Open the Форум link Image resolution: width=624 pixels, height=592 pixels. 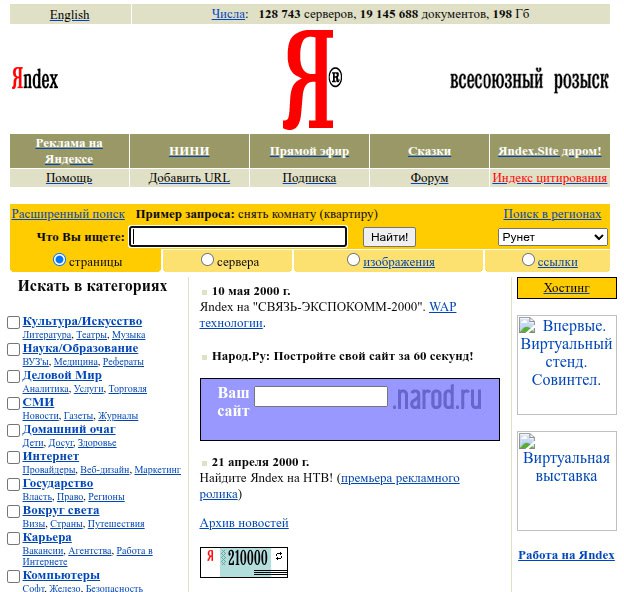(x=429, y=178)
